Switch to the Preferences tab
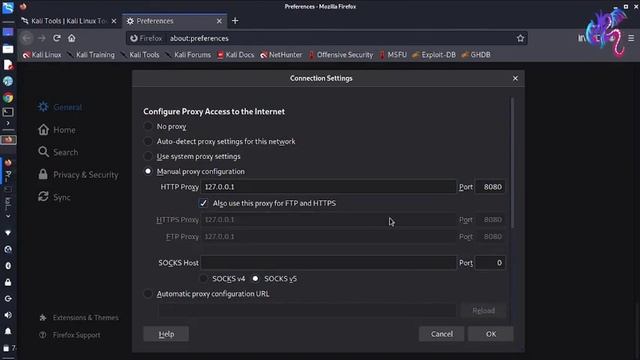The width and height of the screenshot is (640, 360). (x=174, y=21)
